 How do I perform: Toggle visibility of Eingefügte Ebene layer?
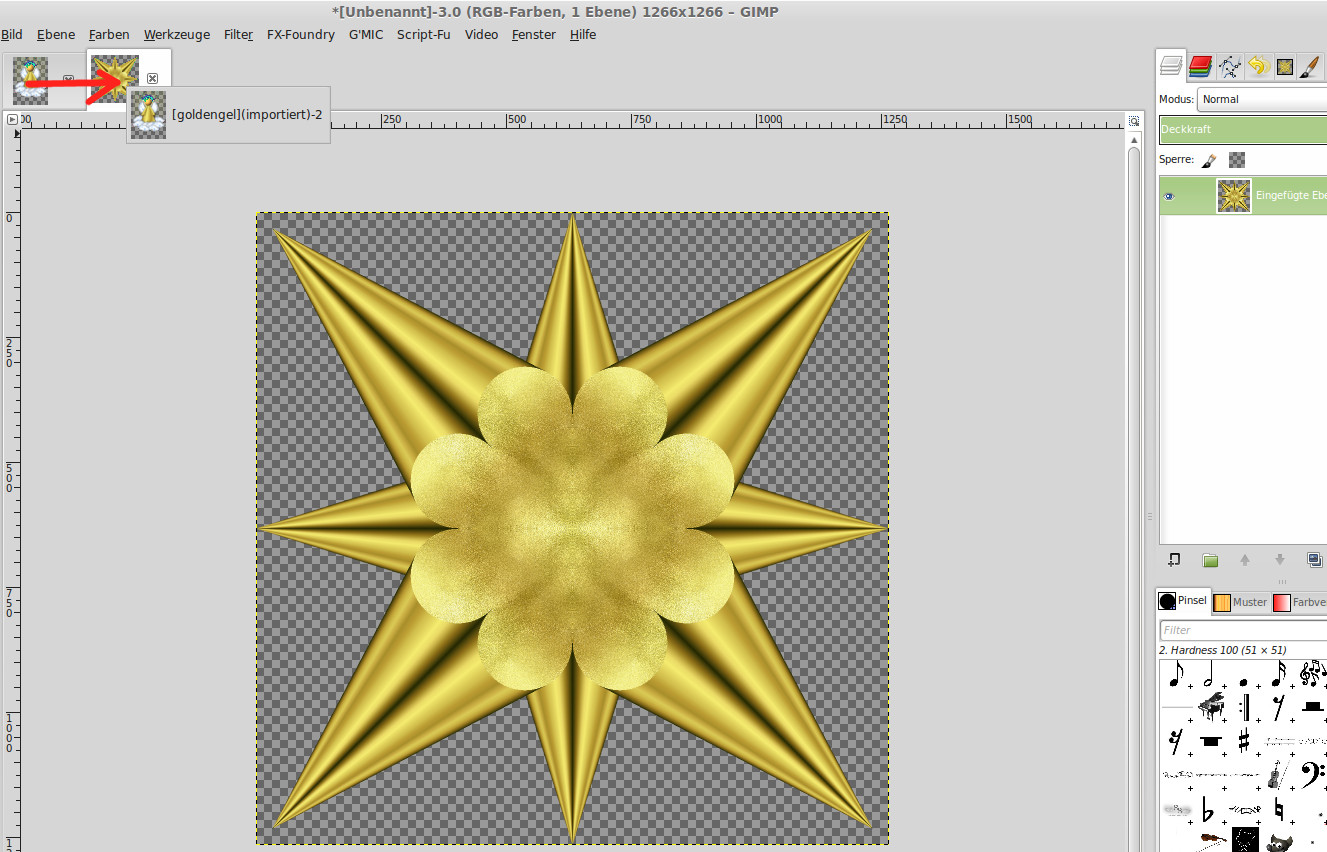pyautogui.click(x=1169, y=197)
